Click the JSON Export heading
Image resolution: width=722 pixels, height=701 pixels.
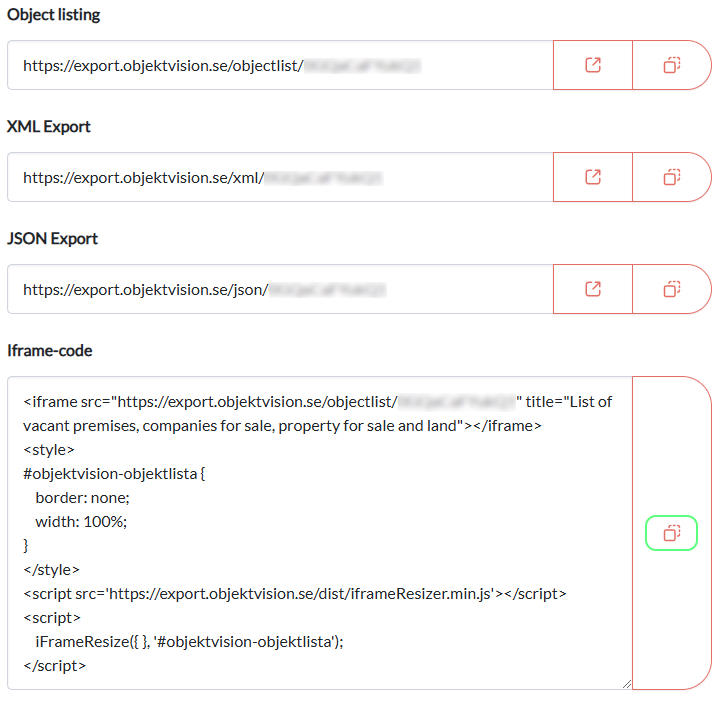[x=52, y=239]
